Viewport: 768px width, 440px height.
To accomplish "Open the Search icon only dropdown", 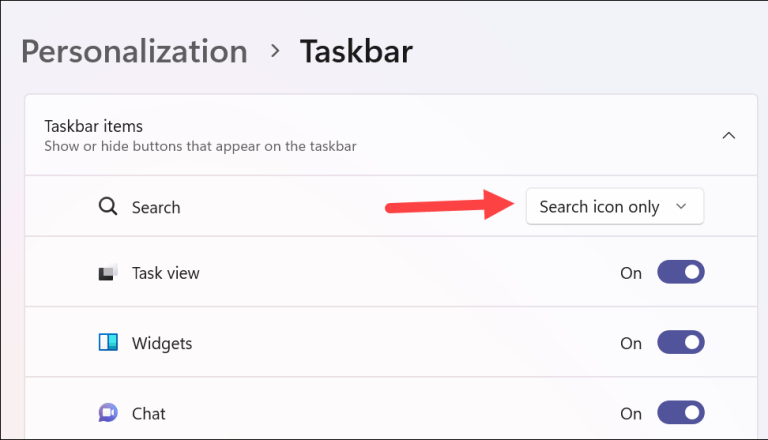I will point(615,206).
